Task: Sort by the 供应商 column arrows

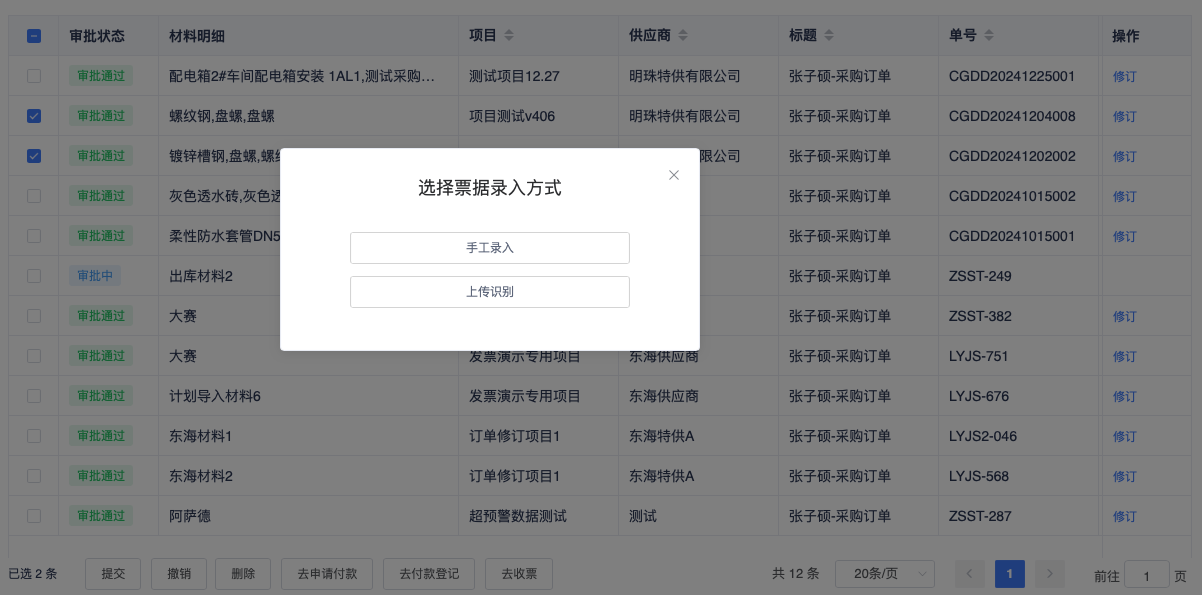Action: tap(683, 36)
